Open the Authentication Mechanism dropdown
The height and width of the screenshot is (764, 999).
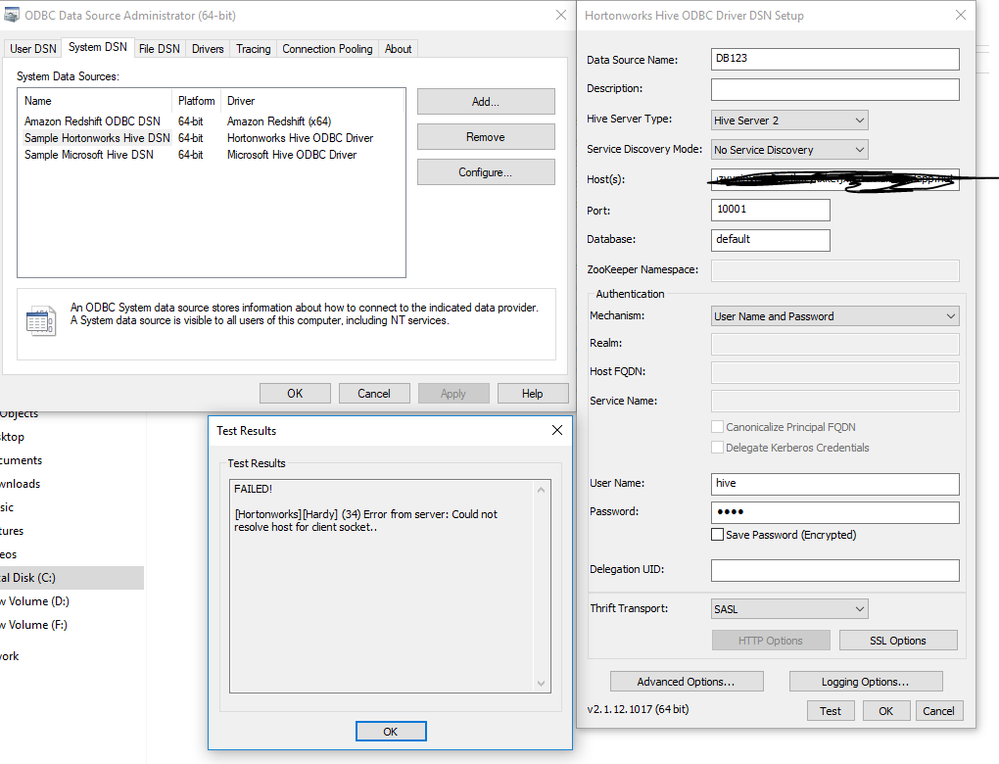pos(835,316)
